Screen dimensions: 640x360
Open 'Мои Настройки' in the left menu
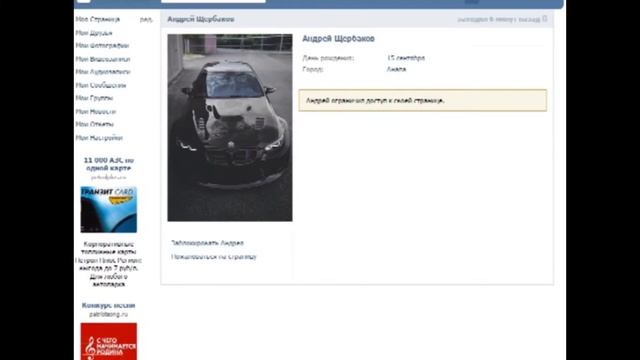(x=99, y=138)
